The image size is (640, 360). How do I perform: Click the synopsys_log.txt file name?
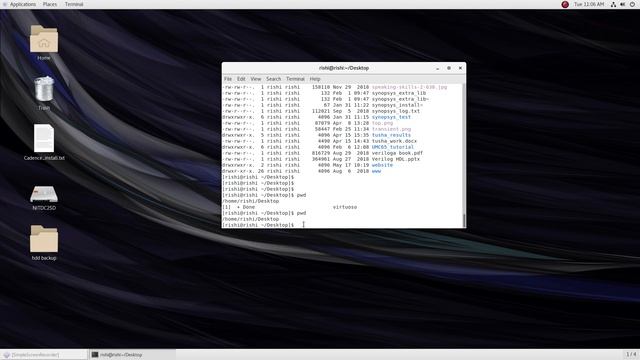[396, 111]
